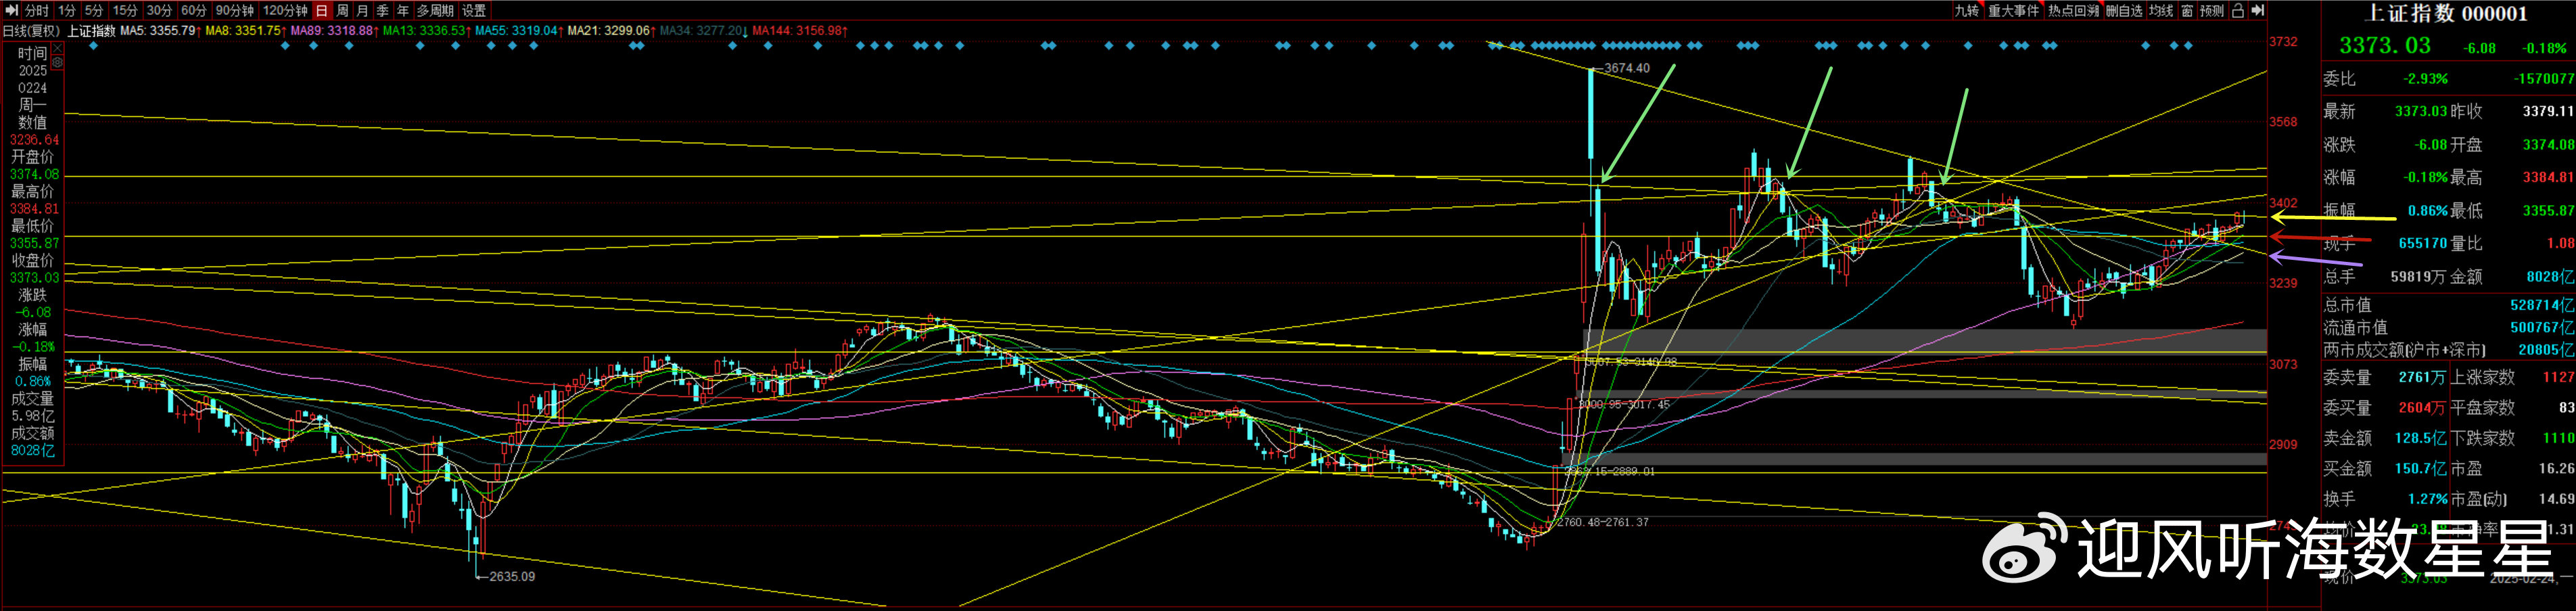Click the 3568 price axis label
2576x611 pixels.
coord(2283,122)
